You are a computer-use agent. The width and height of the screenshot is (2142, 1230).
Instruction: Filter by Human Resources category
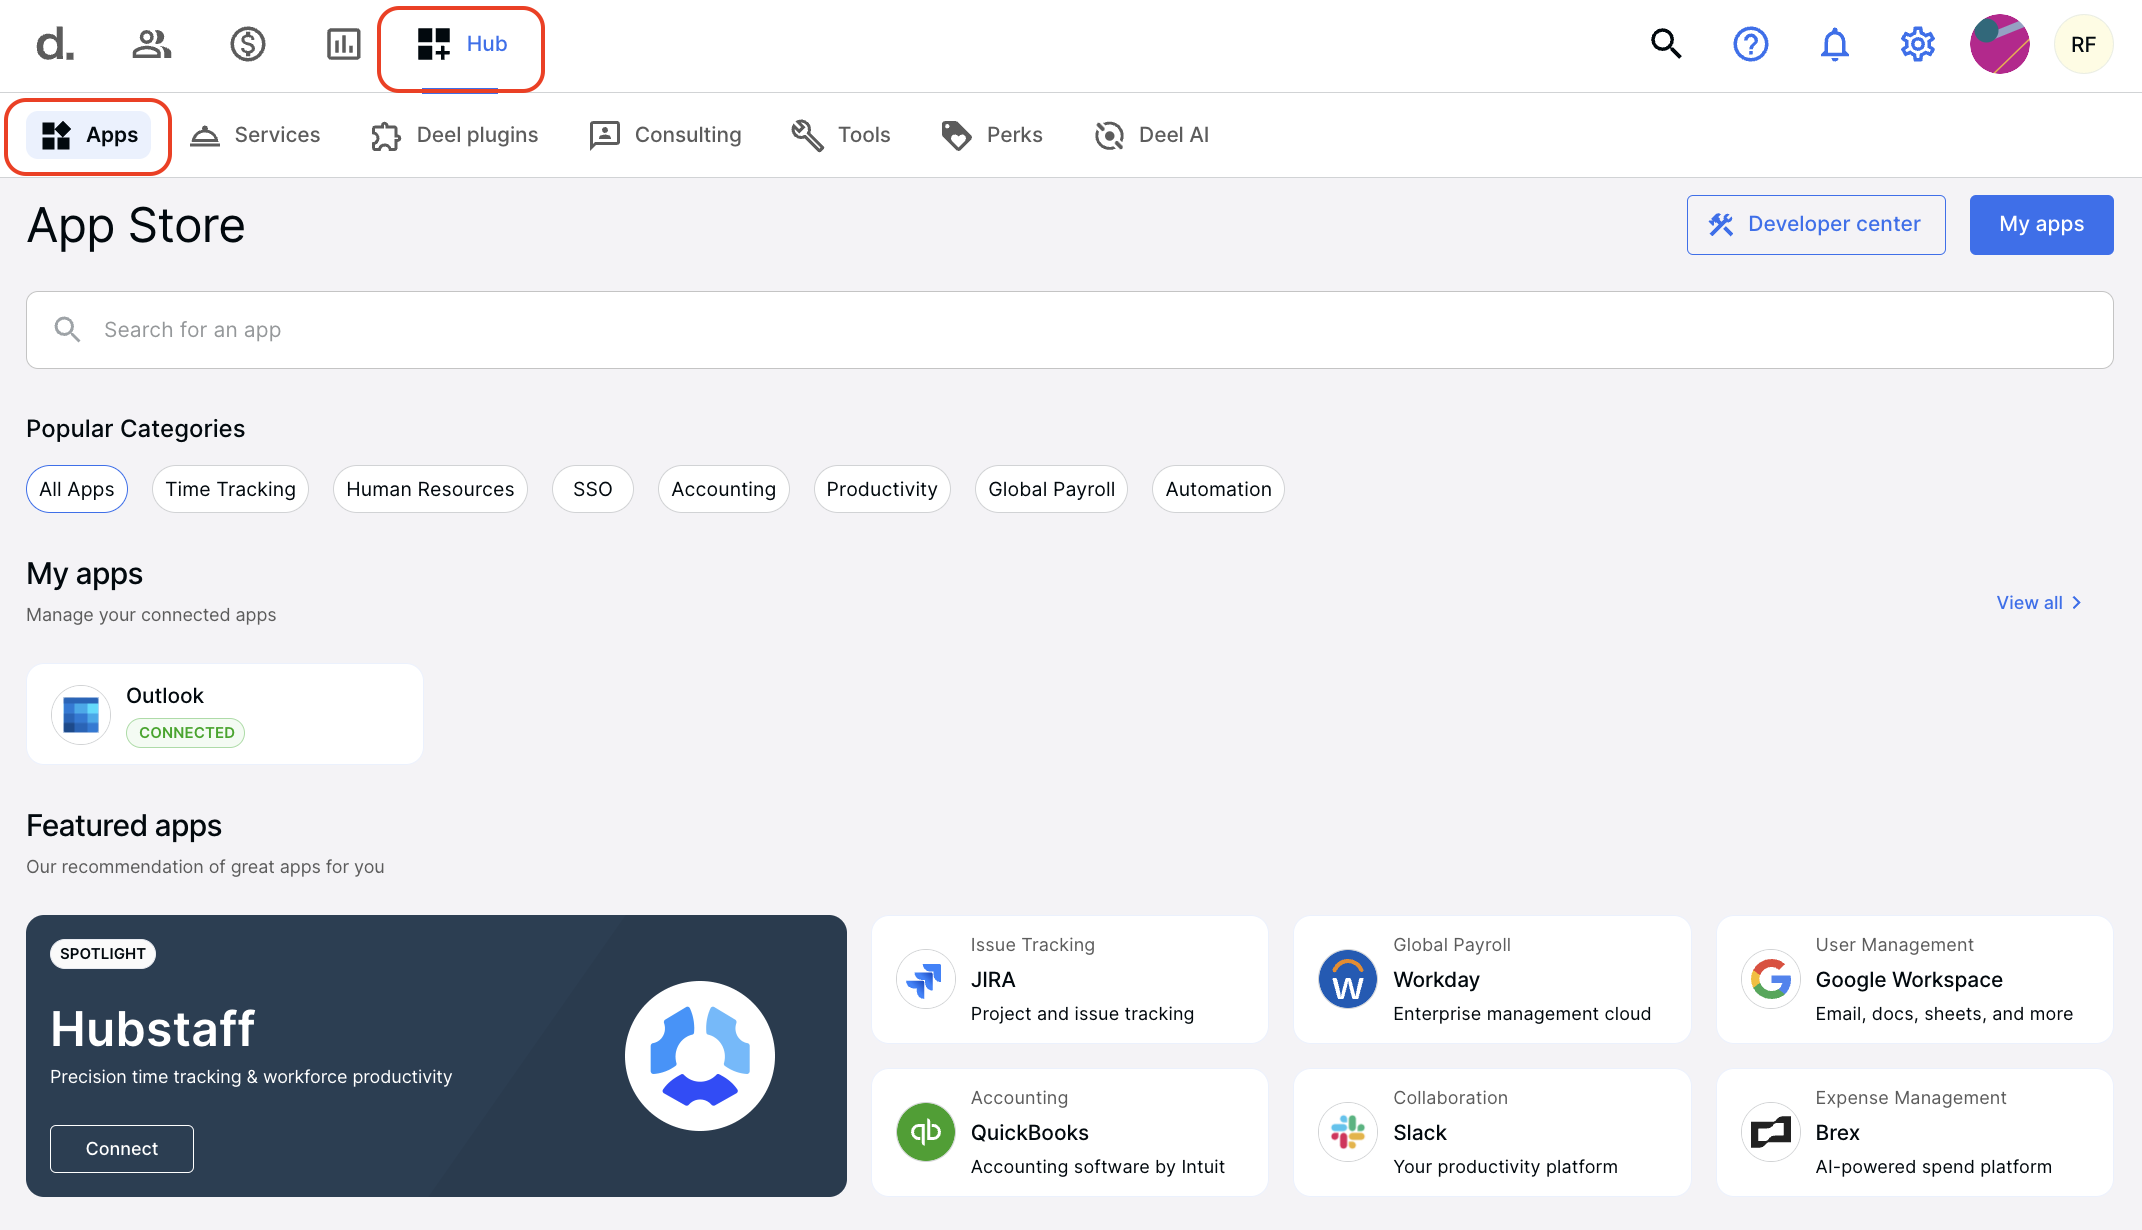[430, 489]
